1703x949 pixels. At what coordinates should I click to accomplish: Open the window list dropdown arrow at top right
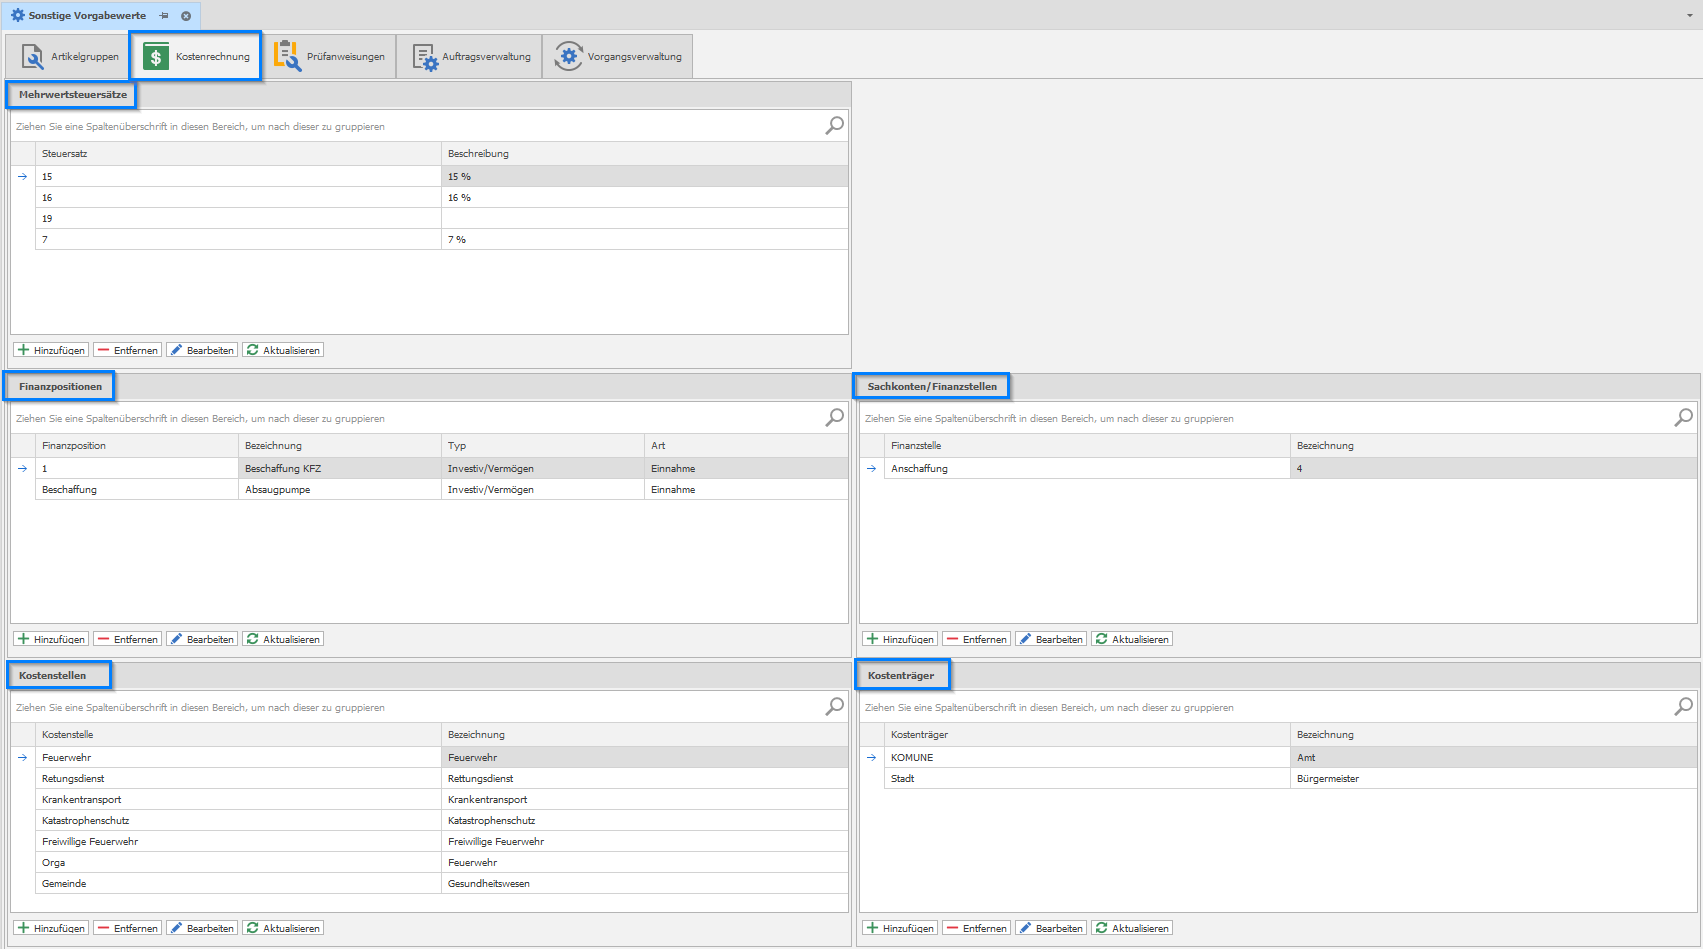click(1689, 16)
